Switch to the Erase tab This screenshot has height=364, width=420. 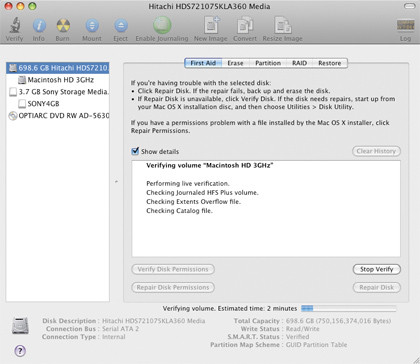pyautogui.click(x=235, y=63)
